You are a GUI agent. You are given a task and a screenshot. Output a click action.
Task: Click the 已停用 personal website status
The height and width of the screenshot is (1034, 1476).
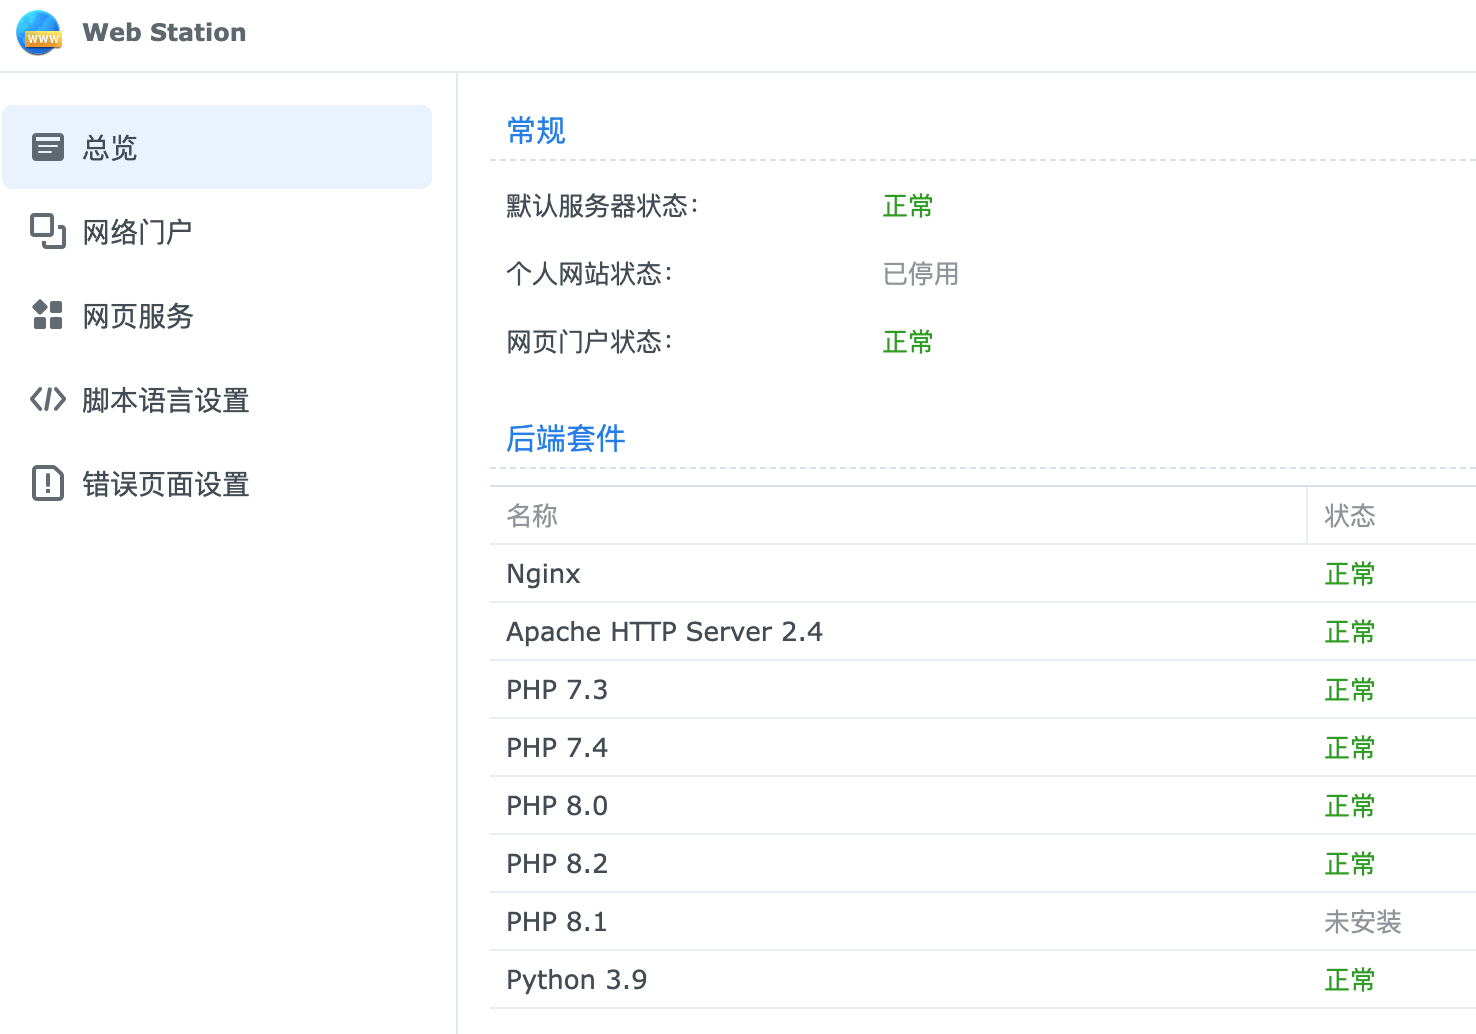[919, 274]
